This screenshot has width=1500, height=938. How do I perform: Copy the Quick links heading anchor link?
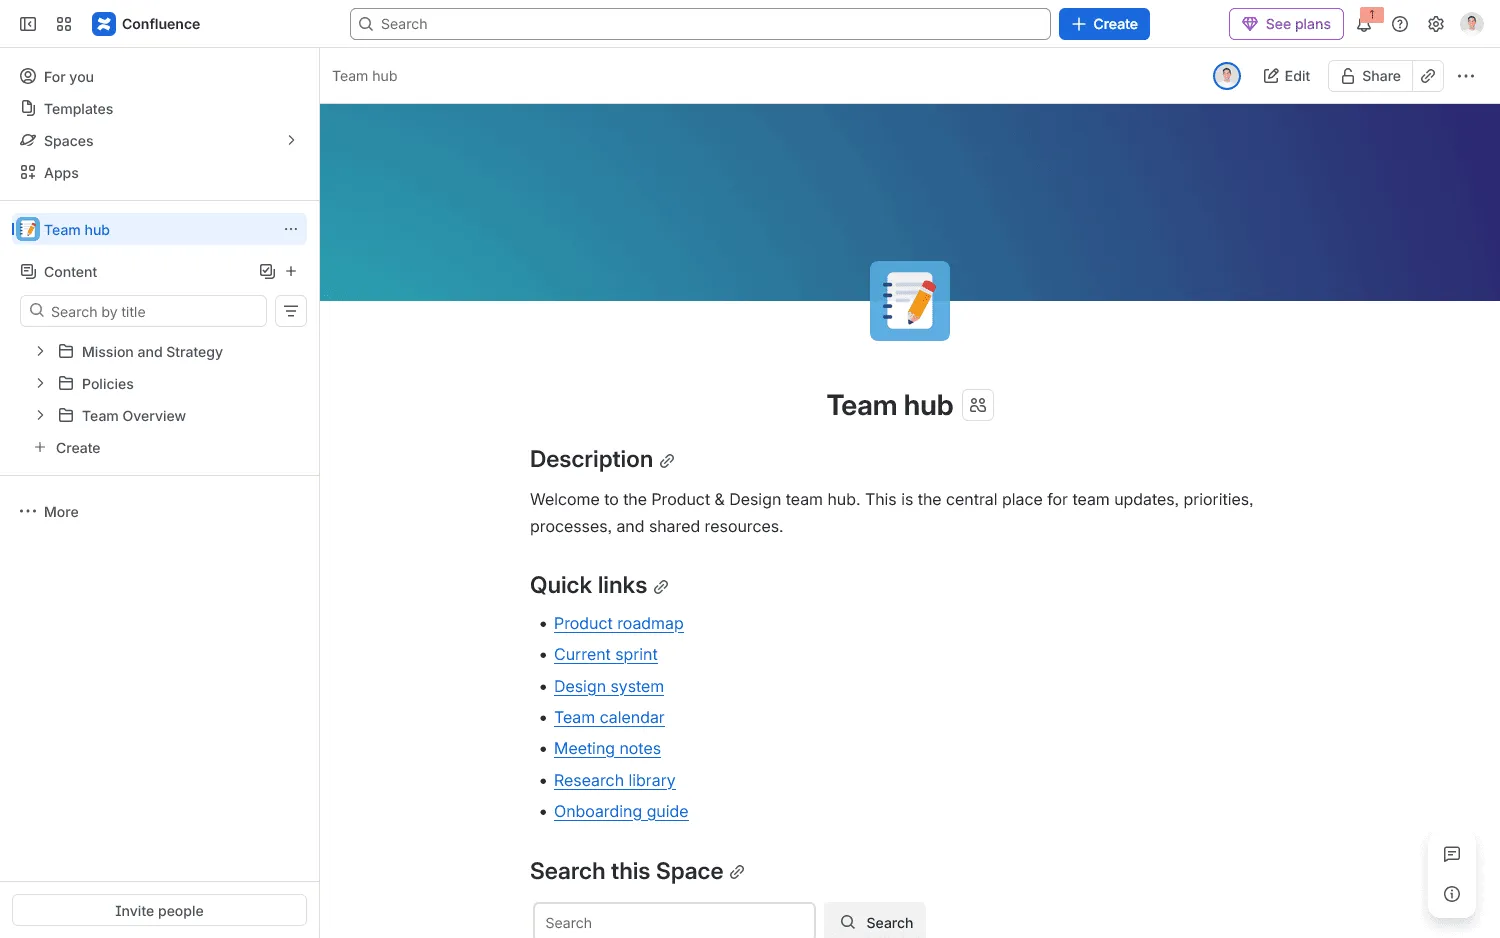[661, 587]
